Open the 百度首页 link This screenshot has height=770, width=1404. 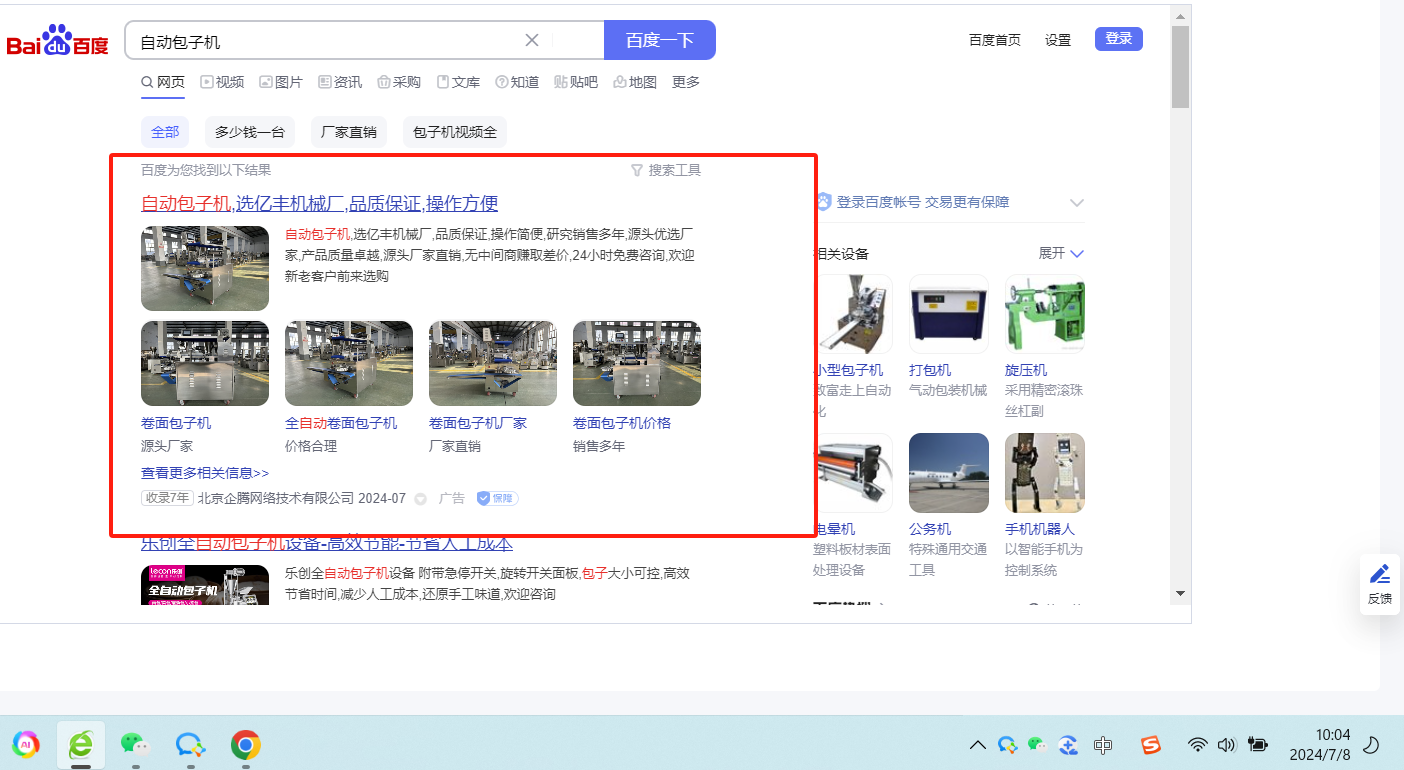pyautogui.click(x=995, y=40)
